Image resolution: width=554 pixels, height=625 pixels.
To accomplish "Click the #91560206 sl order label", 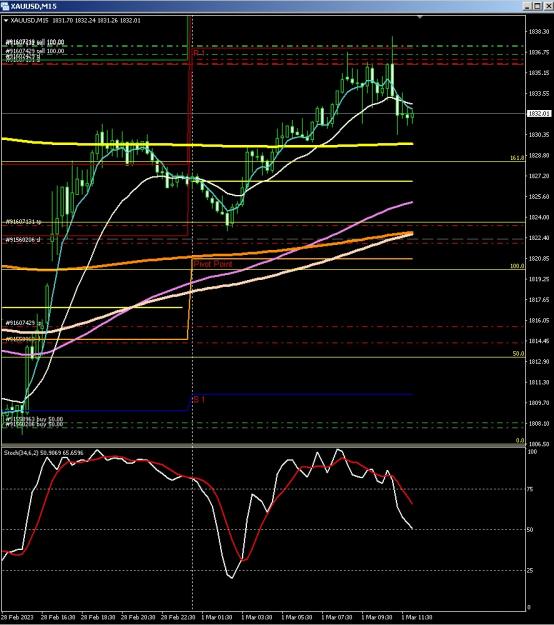I will [23, 240].
